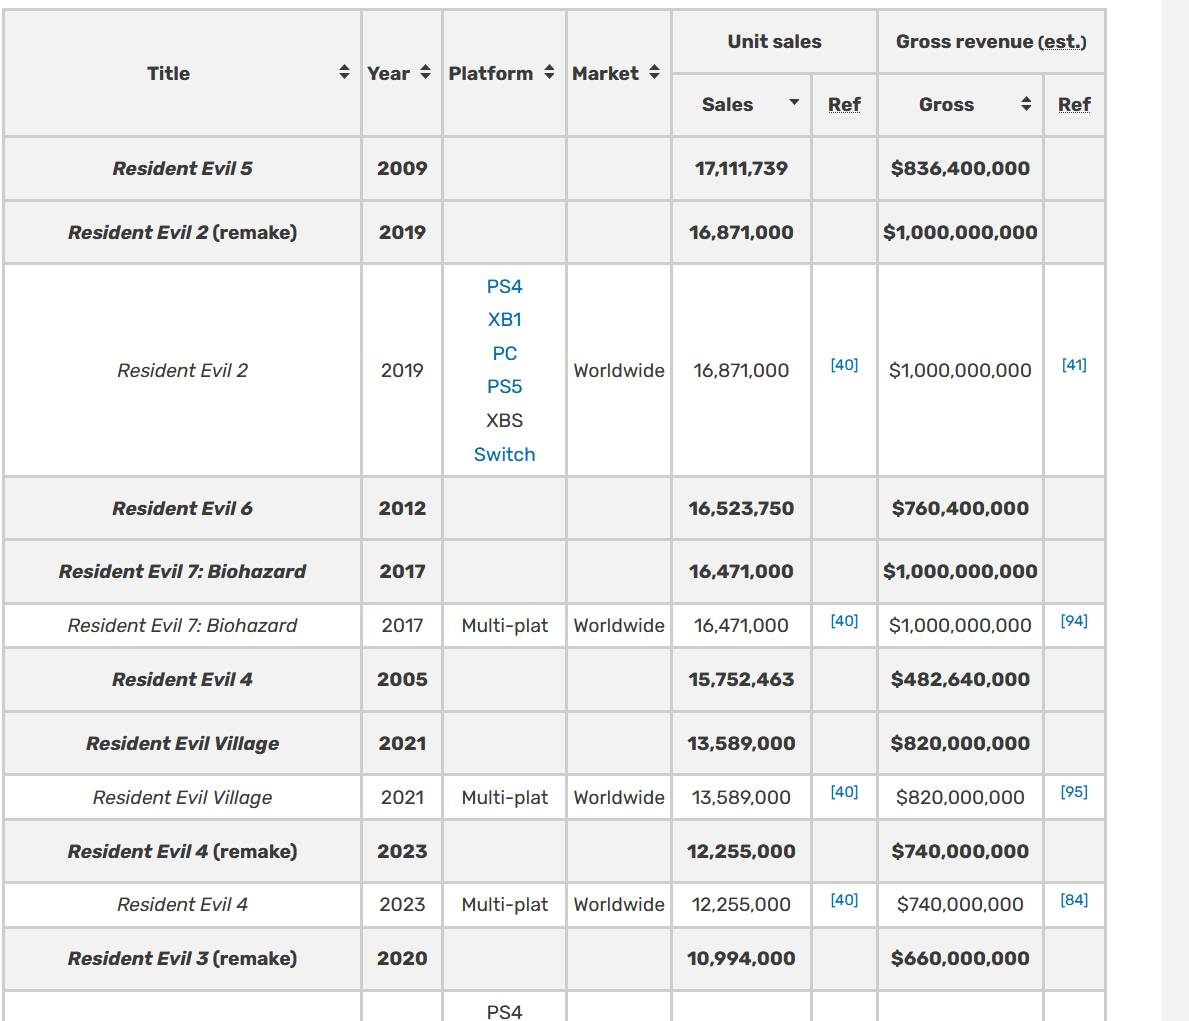Sort table by Year column arrows
This screenshot has height=1021, width=1189.
point(425,73)
